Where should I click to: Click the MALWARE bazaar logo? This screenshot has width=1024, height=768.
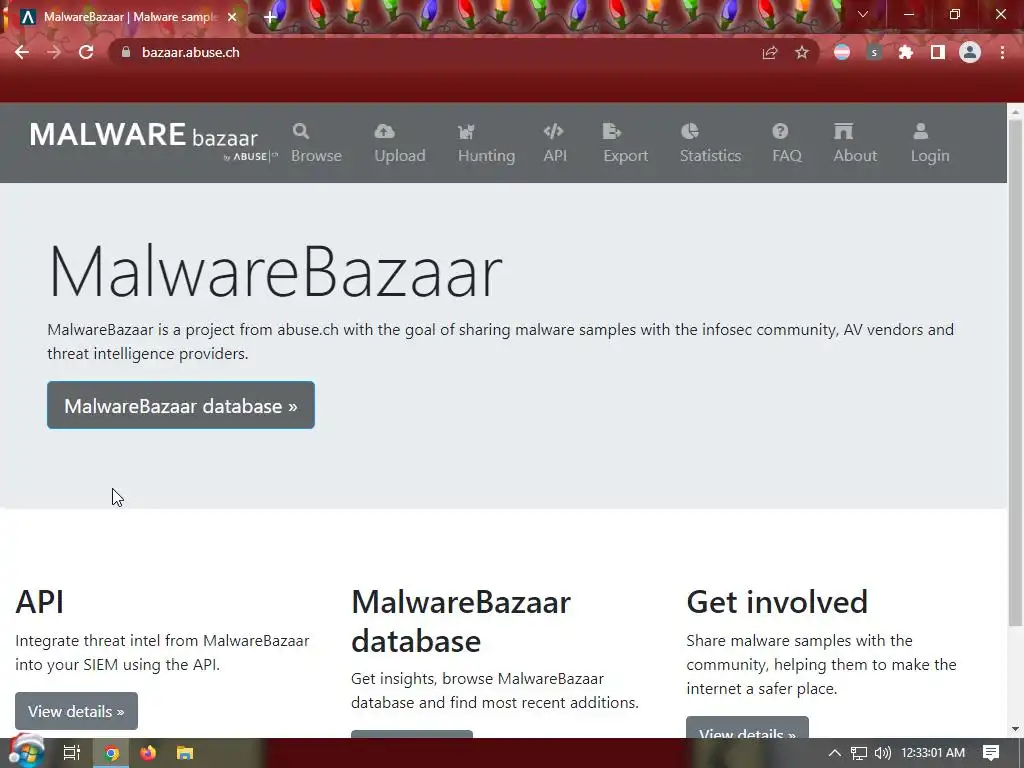tap(153, 140)
